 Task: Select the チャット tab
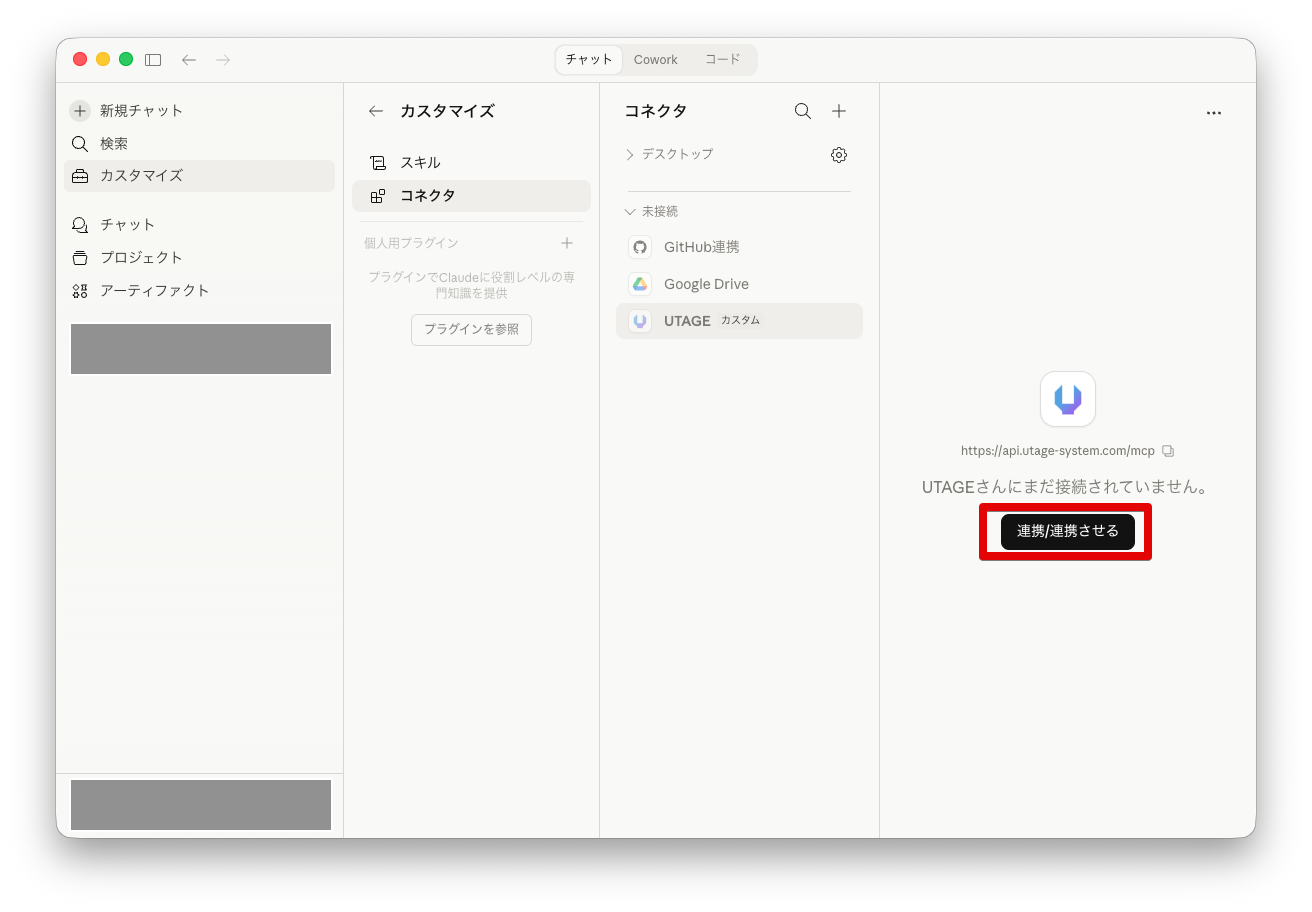589,60
